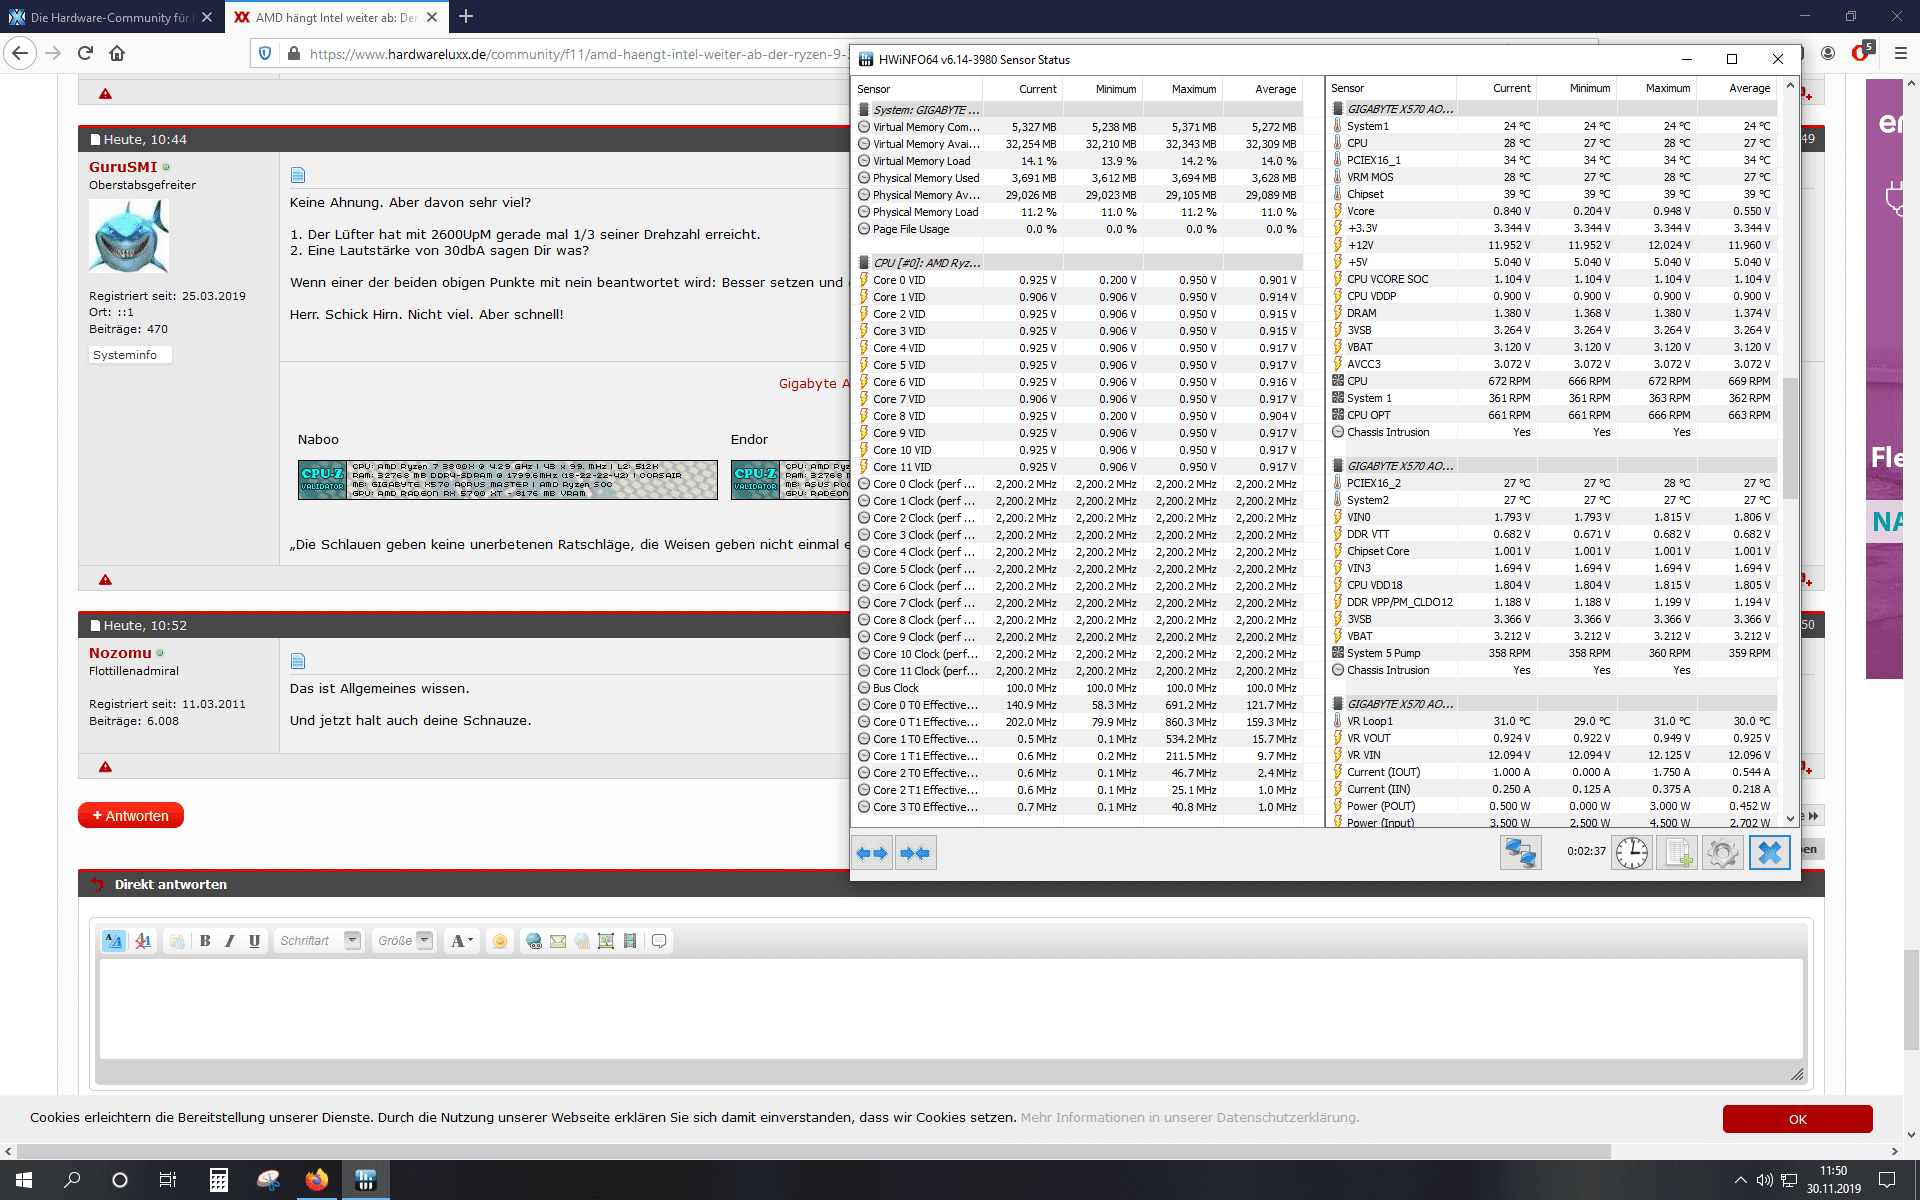Image resolution: width=1920 pixels, height=1200 pixels.
Task: Start sensor logging with sheet-plus icon
Action: [x=1676, y=853]
